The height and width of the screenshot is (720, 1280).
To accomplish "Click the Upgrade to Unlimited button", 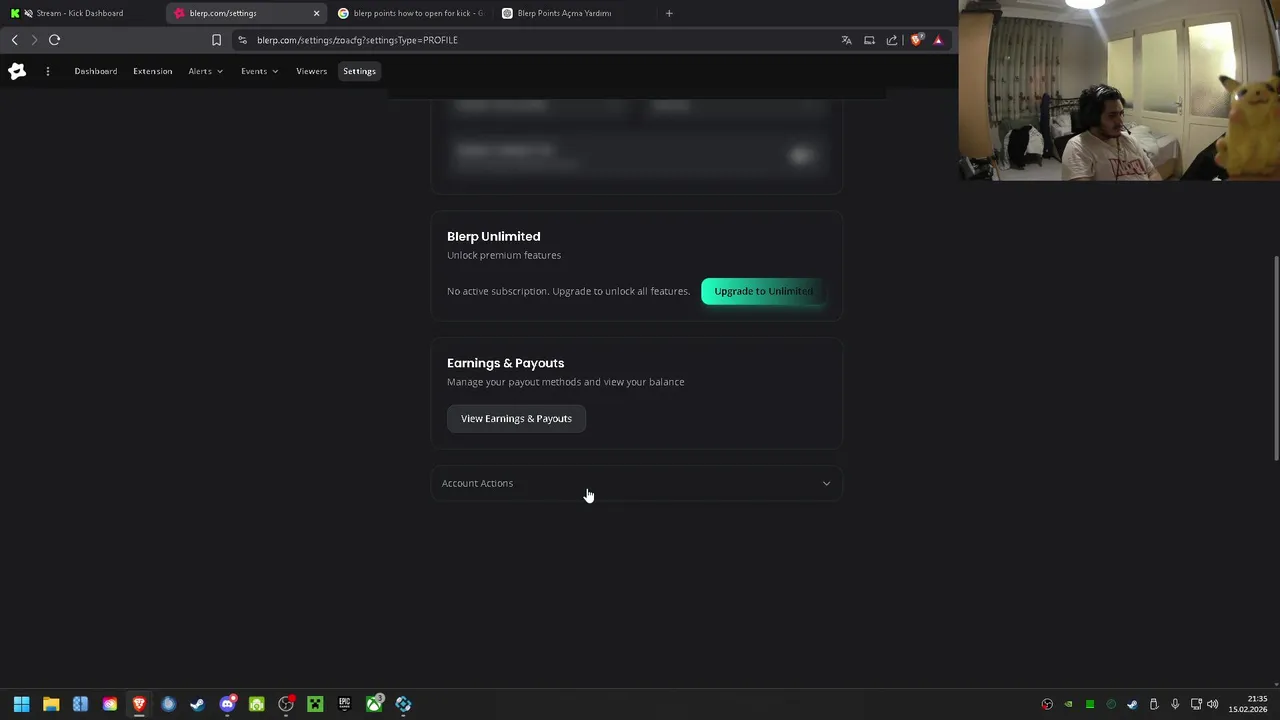I will coord(763,291).
